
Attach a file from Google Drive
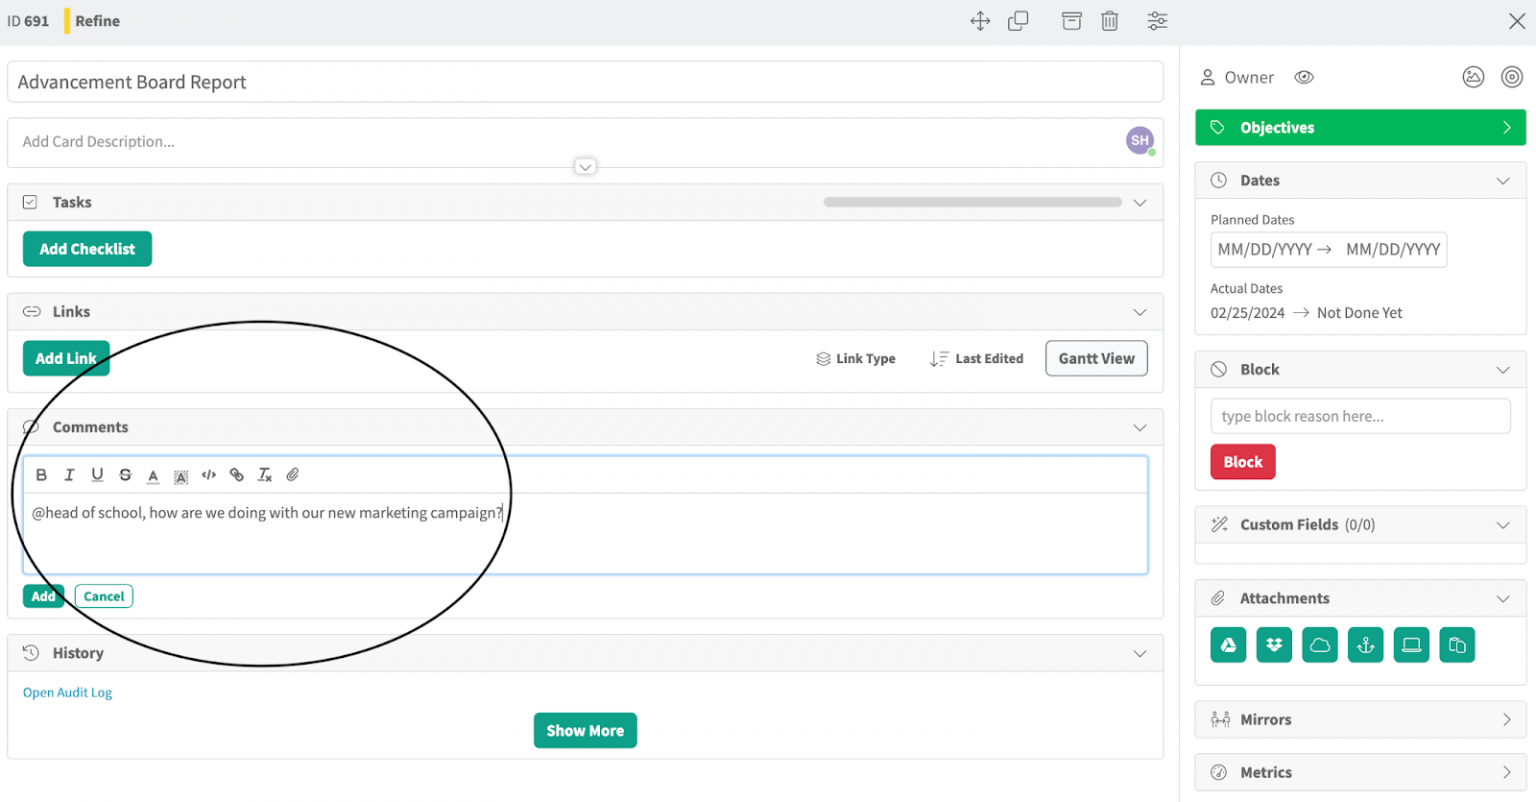[x=1228, y=645]
